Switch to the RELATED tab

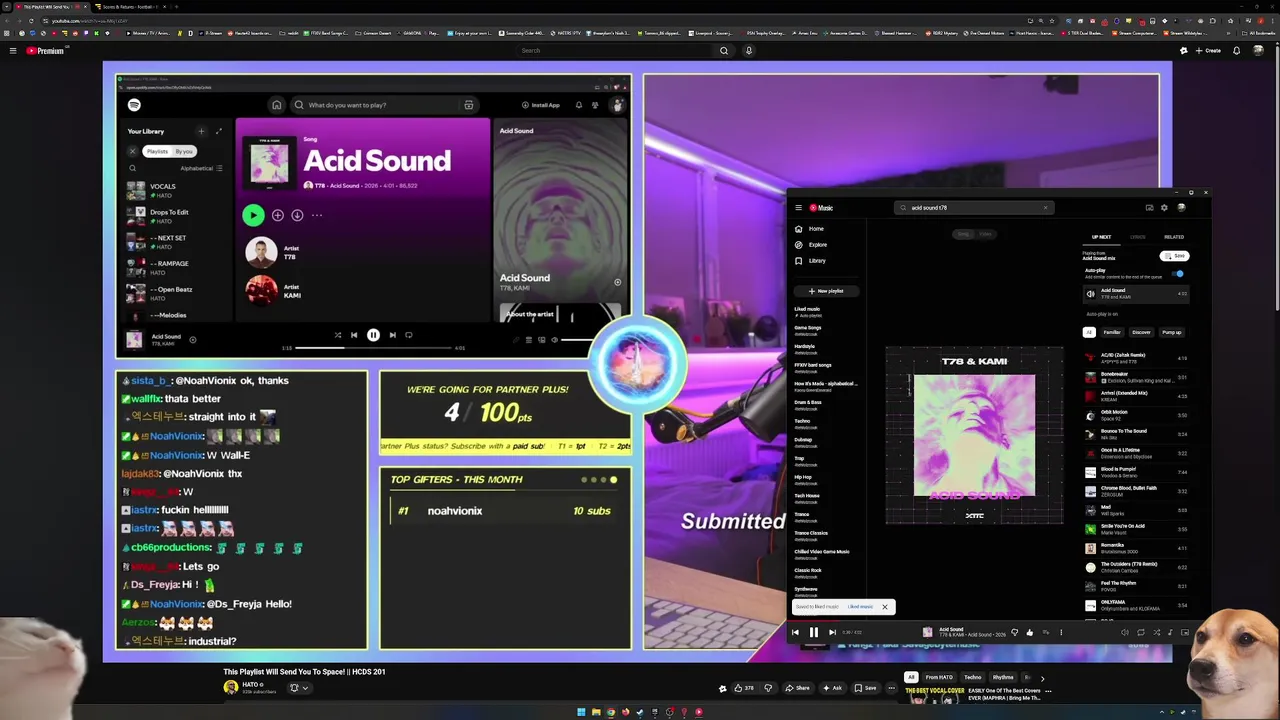pyautogui.click(x=1174, y=237)
